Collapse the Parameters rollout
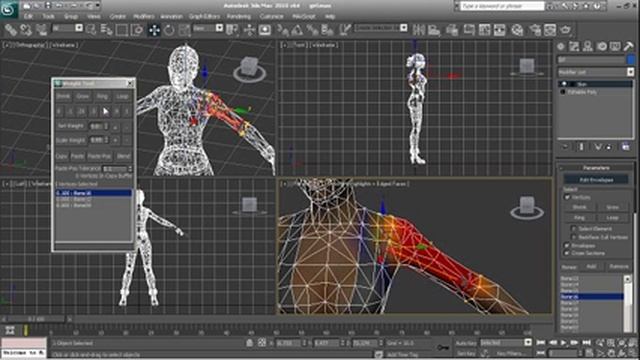This screenshot has height=360, width=640. pos(596,168)
